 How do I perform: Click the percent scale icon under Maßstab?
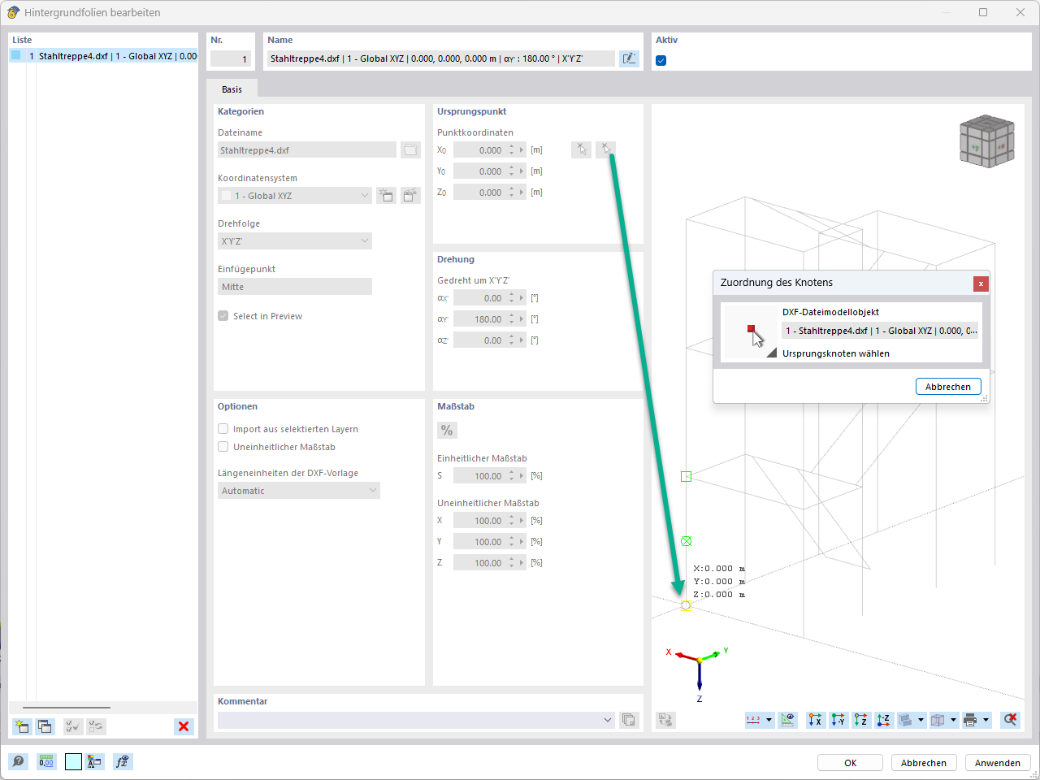tap(447, 430)
